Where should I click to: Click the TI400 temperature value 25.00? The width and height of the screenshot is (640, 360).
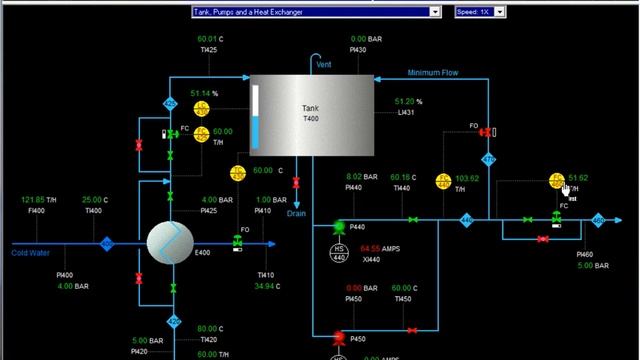[x=91, y=200]
